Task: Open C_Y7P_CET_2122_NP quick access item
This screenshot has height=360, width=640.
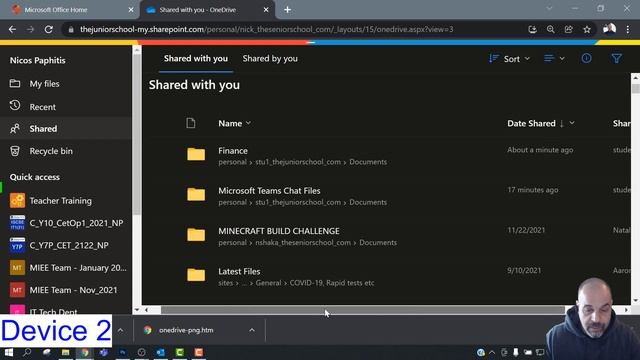Action: tap(69, 245)
